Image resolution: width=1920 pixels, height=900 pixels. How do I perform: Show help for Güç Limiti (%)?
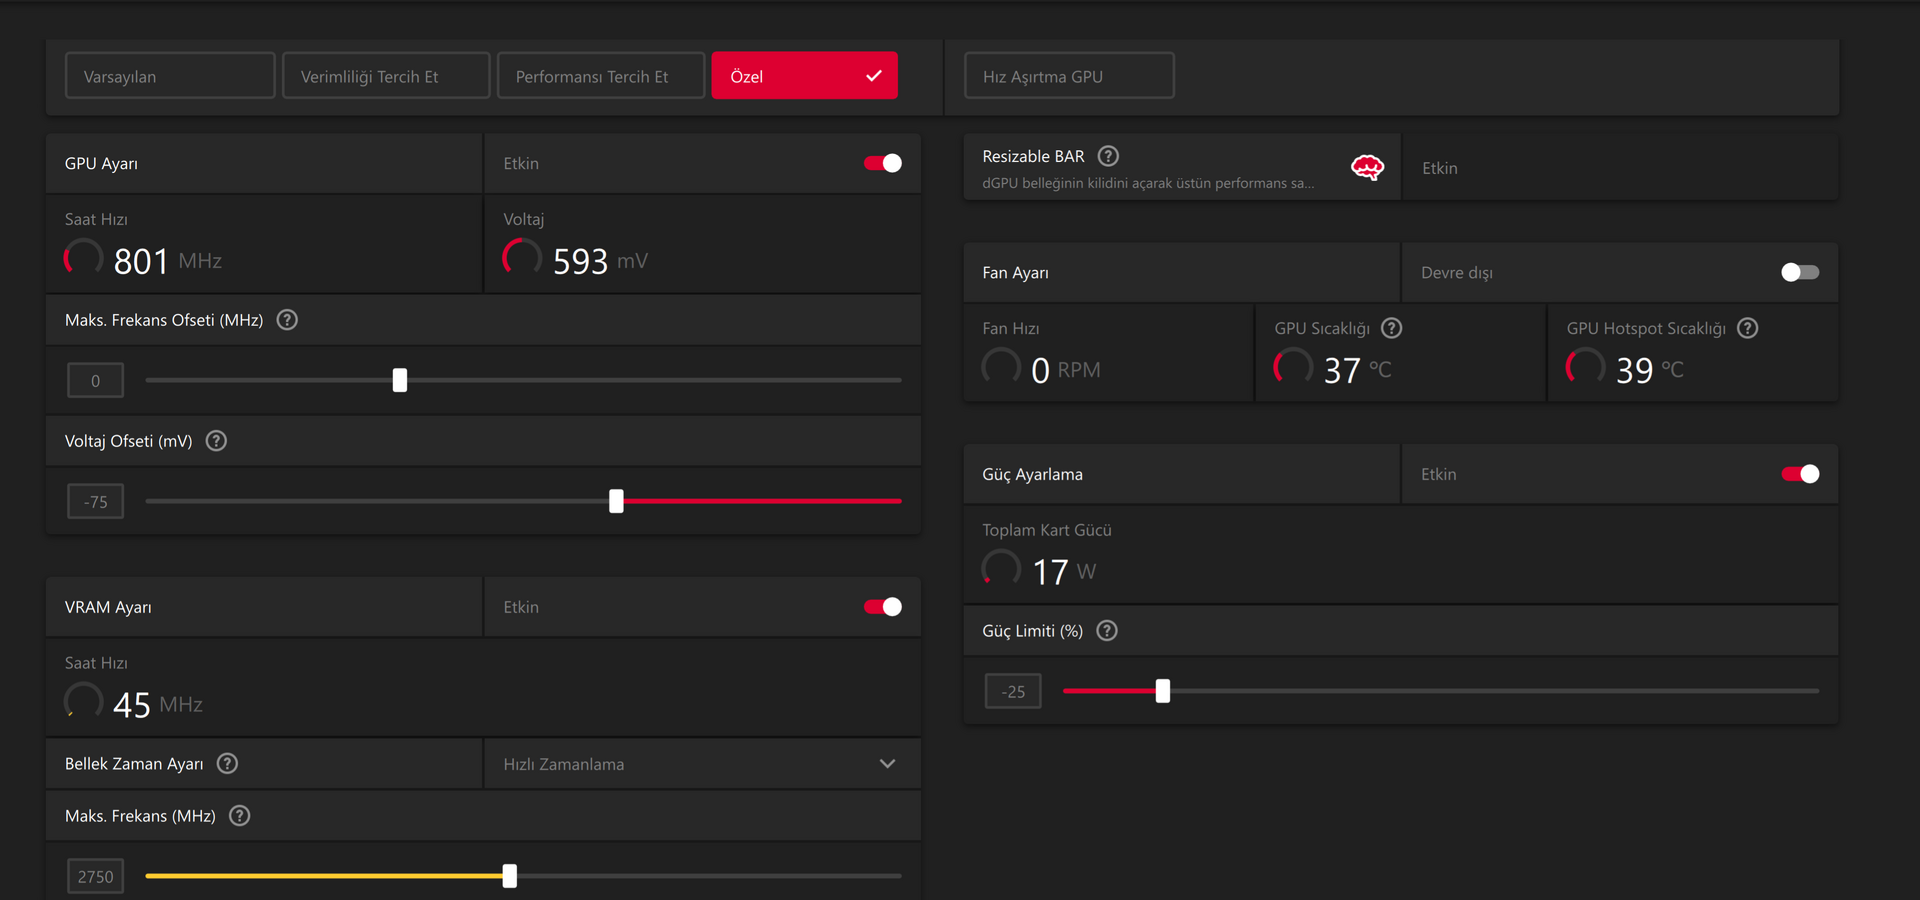[x=1107, y=631]
